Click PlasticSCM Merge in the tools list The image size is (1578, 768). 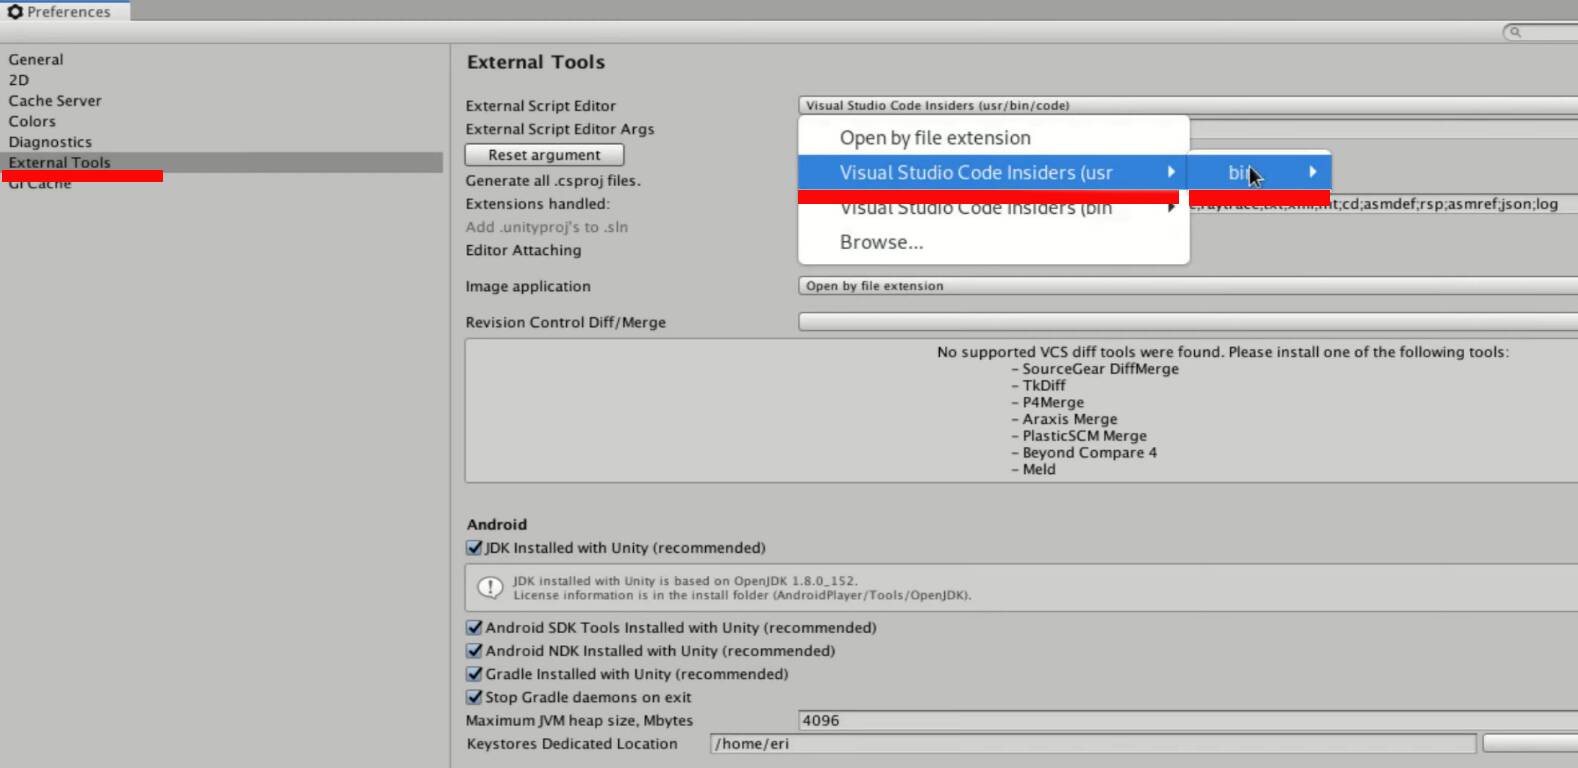tap(1085, 436)
